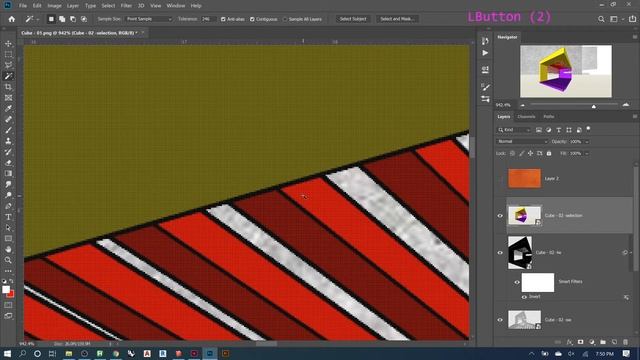The height and width of the screenshot is (360, 640).
Task: Open the Layers panel menu
Action: coord(635,117)
